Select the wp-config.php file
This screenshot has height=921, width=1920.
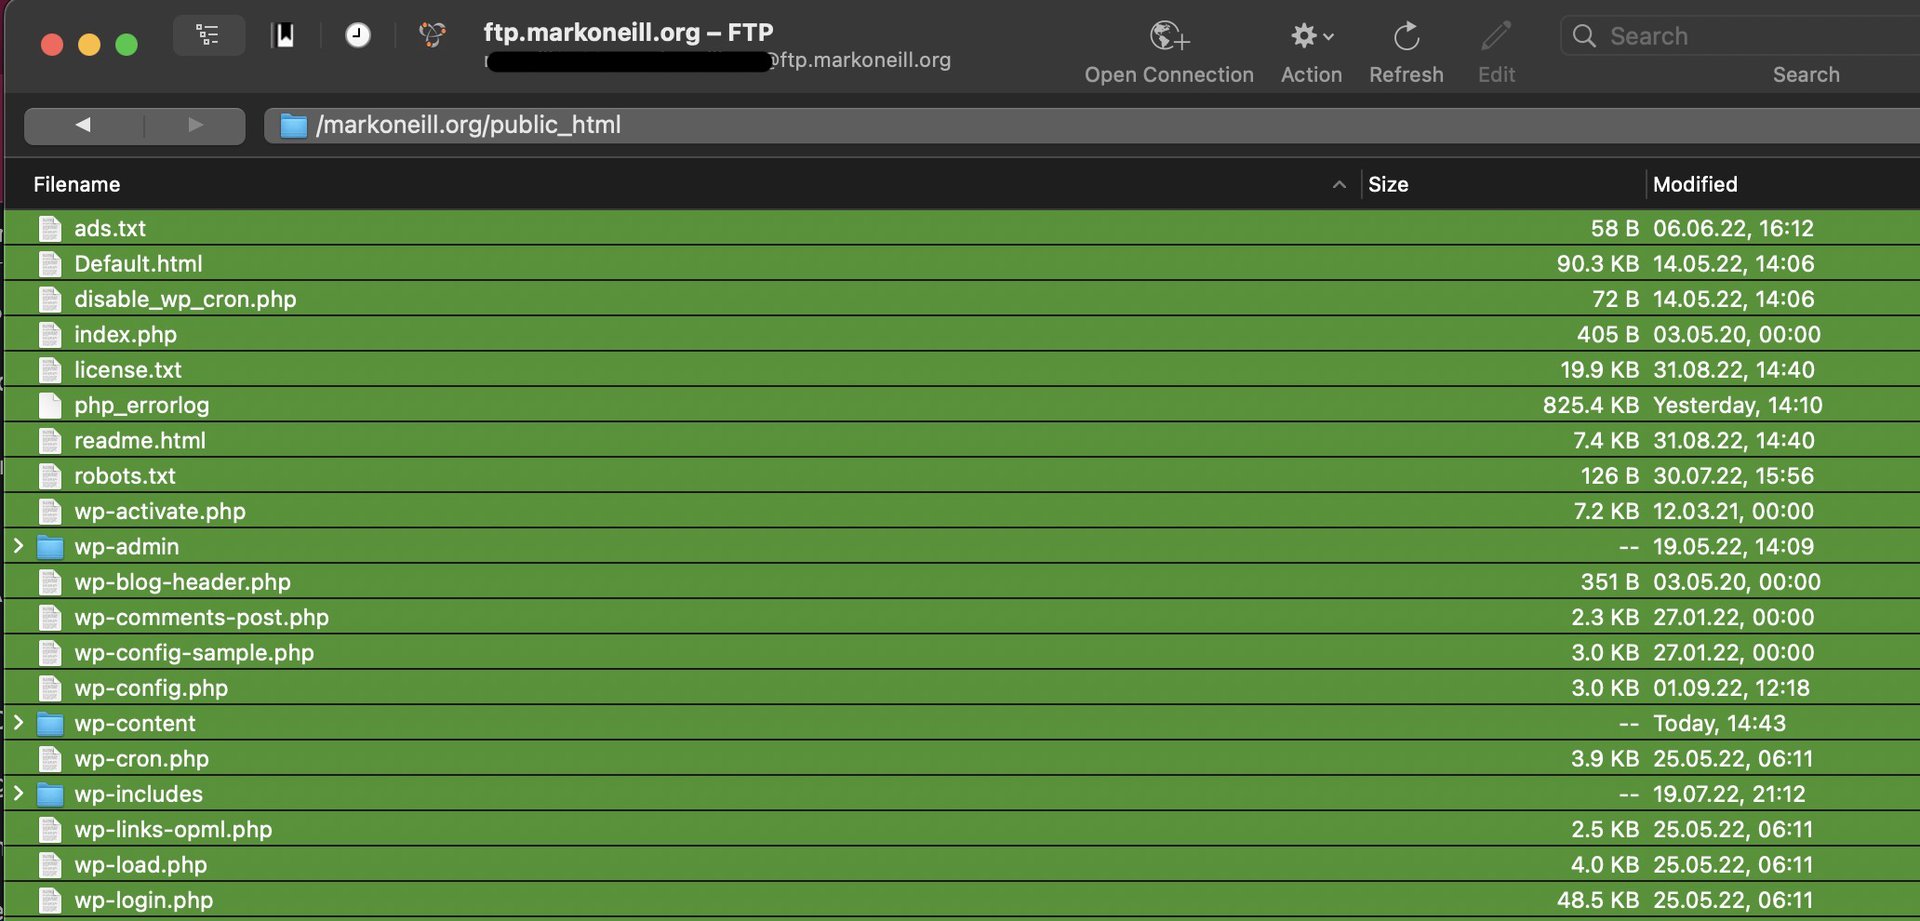click(151, 688)
